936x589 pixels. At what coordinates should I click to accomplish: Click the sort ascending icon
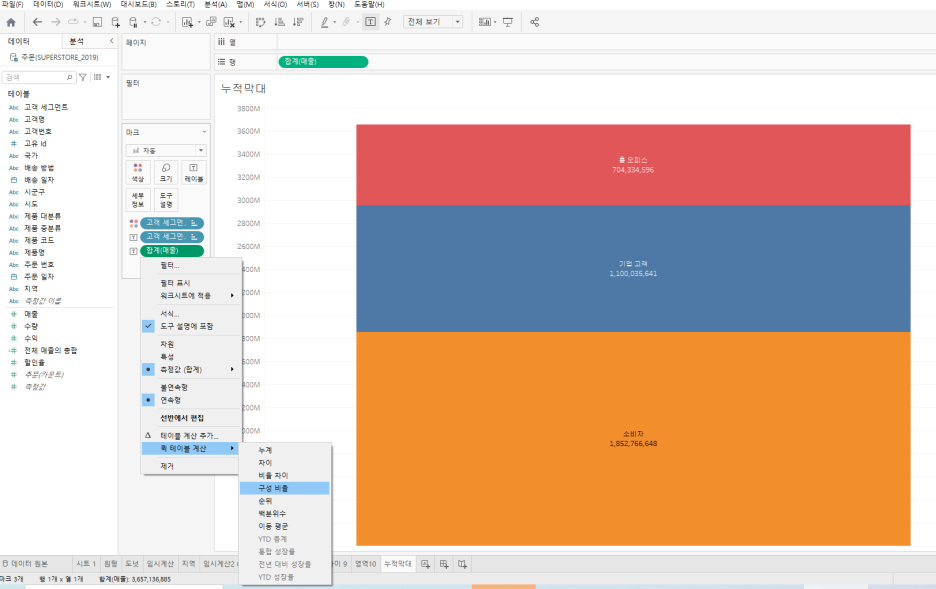[x=279, y=22]
